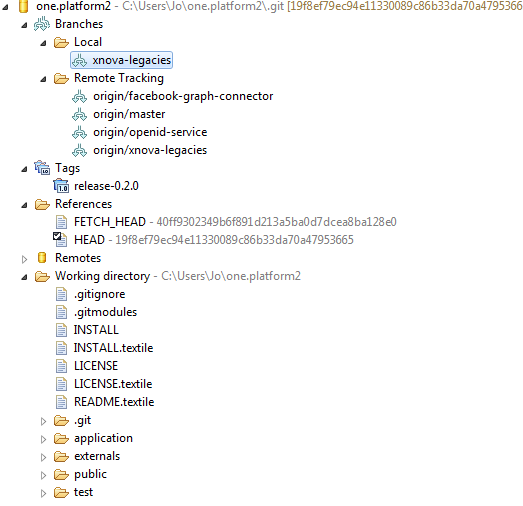Expand the externals folder arrow
This screenshot has width=523, height=506.
click(43, 457)
